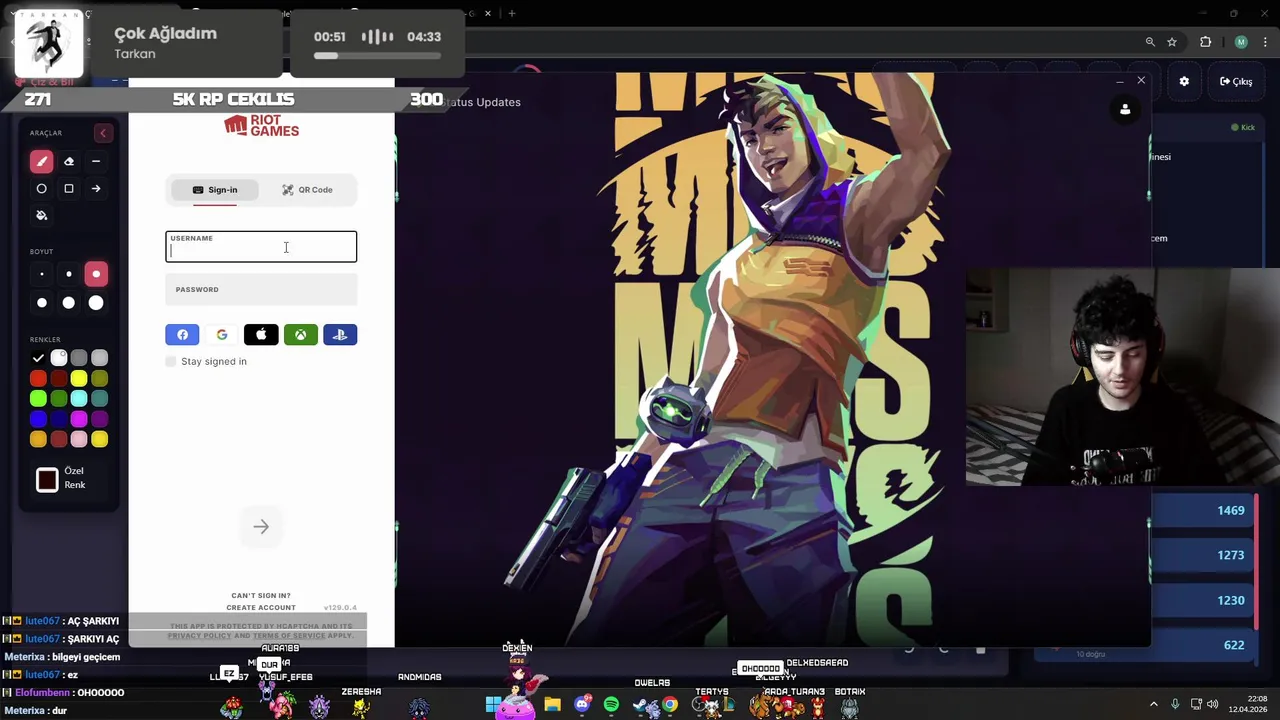Pick the lime green color swatch

tap(38, 399)
